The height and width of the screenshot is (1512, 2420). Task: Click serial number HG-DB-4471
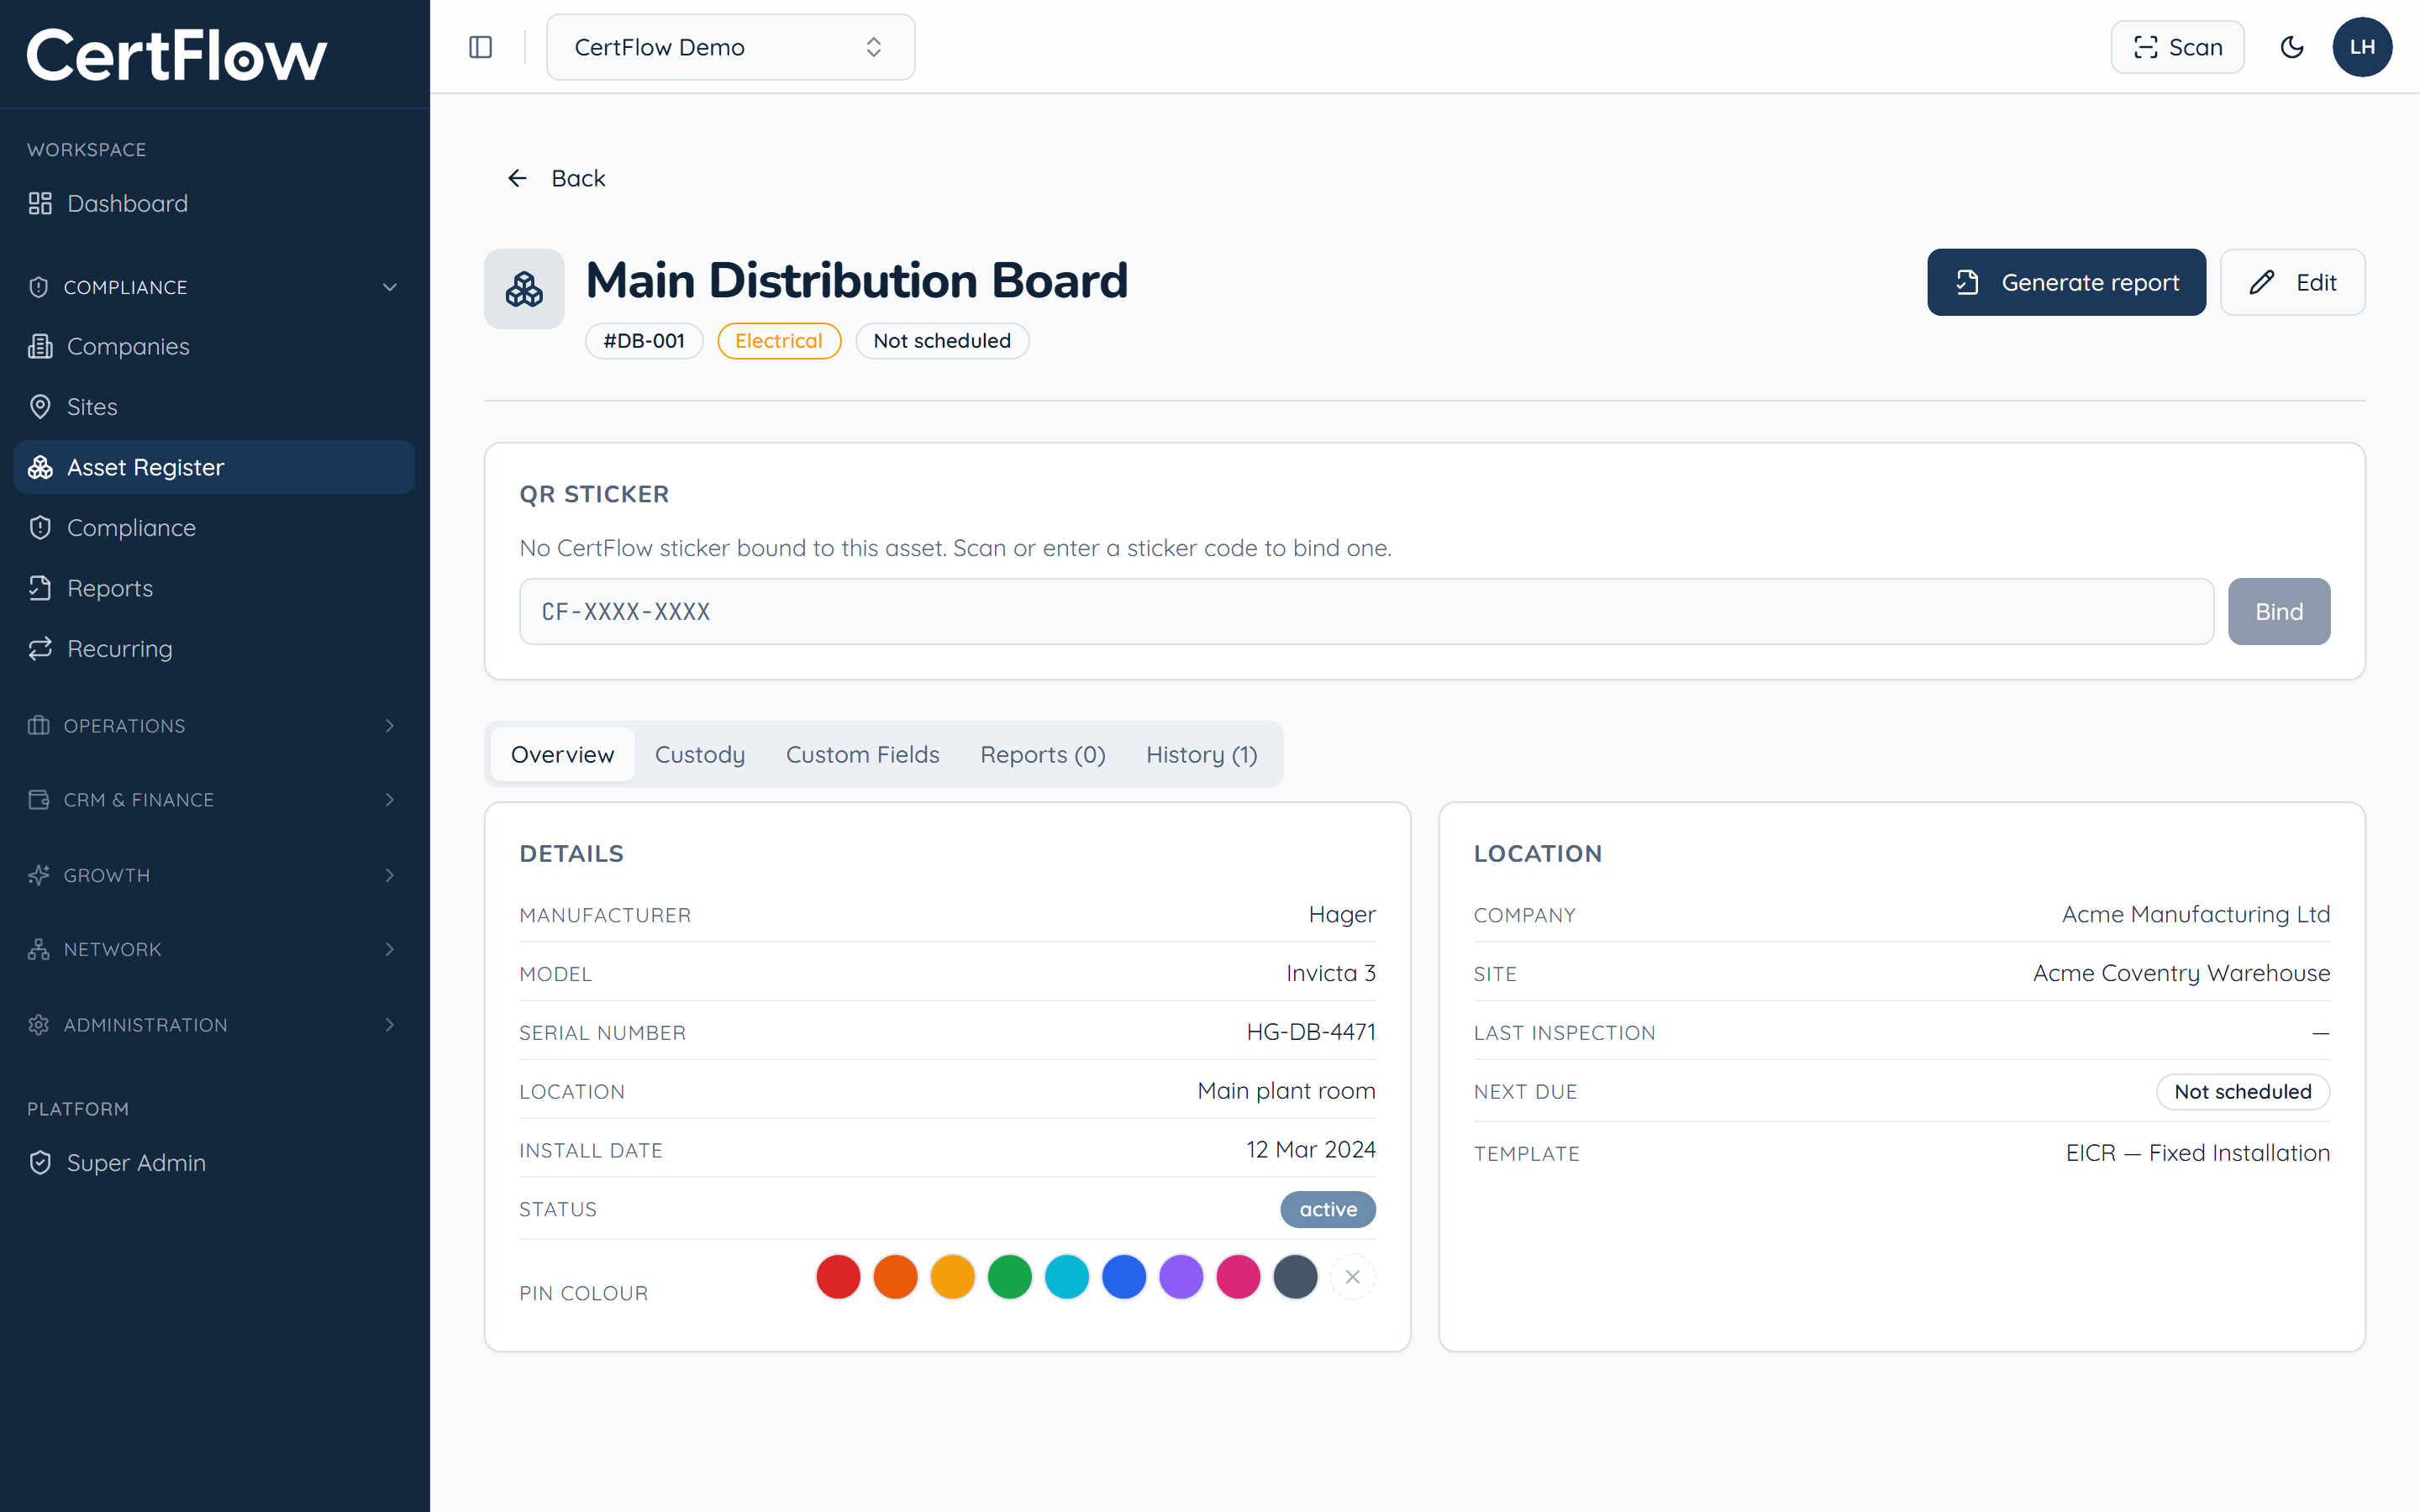pos(1311,1032)
